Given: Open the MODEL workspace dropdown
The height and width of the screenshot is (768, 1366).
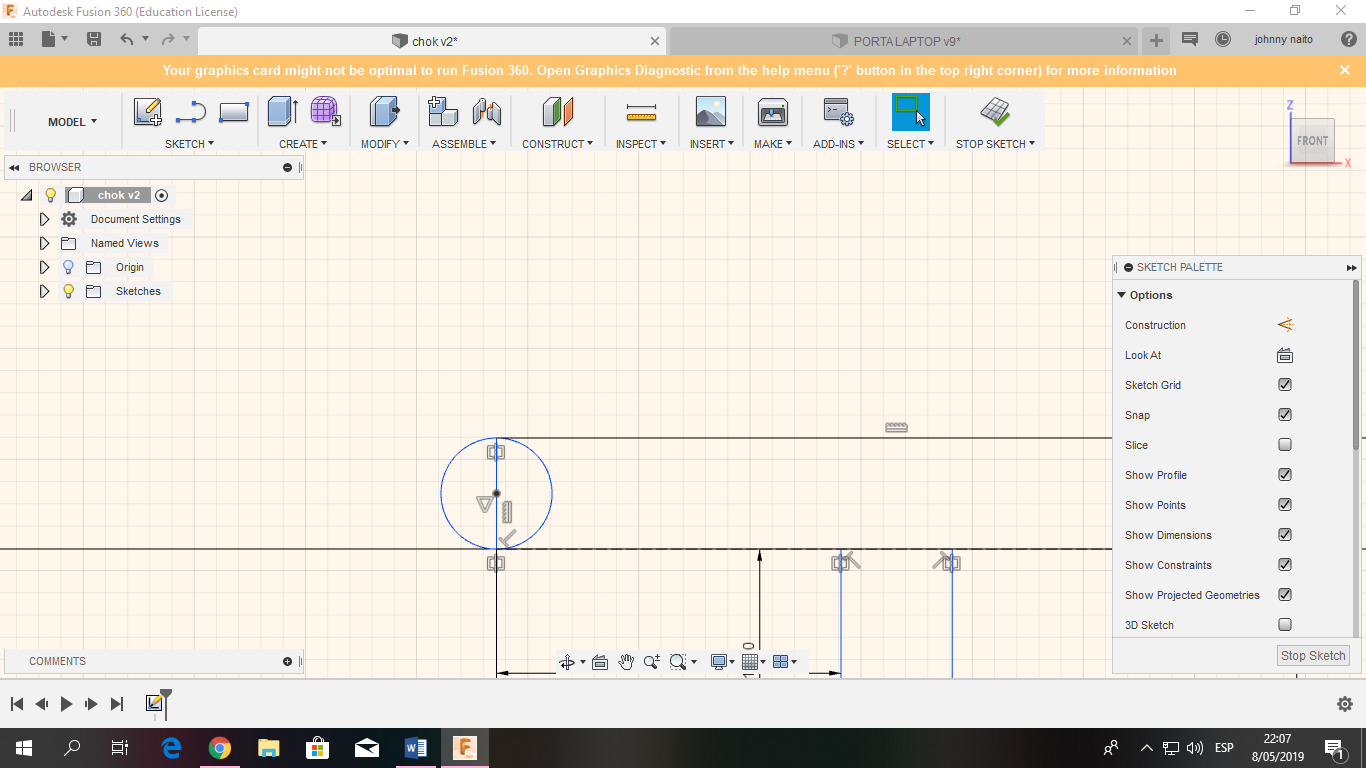Looking at the screenshot, I should tap(73, 122).
